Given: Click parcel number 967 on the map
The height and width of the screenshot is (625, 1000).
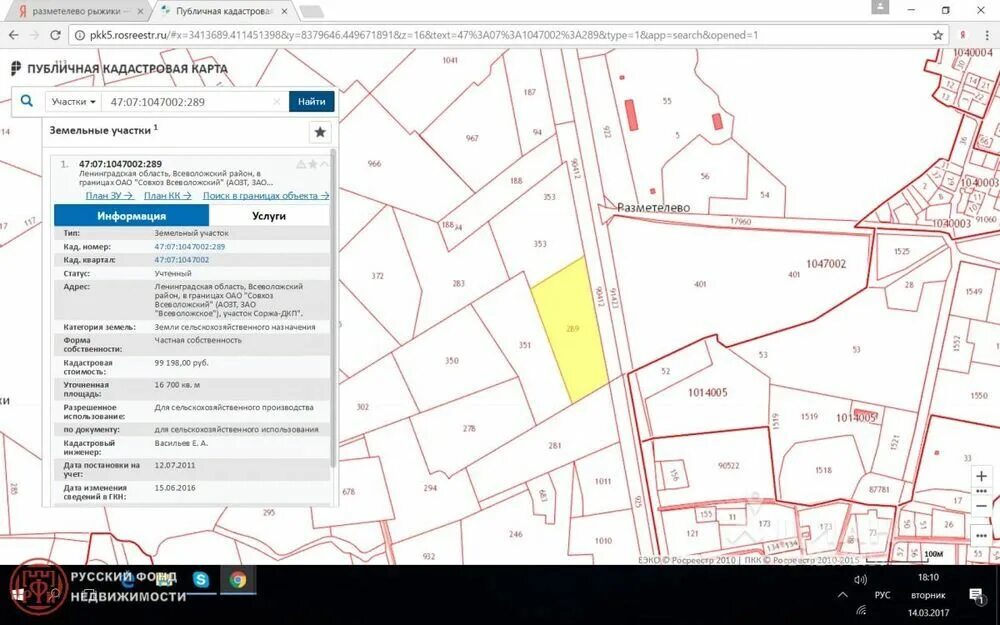Looking at the screenshot, I should [x=472, y=138].
